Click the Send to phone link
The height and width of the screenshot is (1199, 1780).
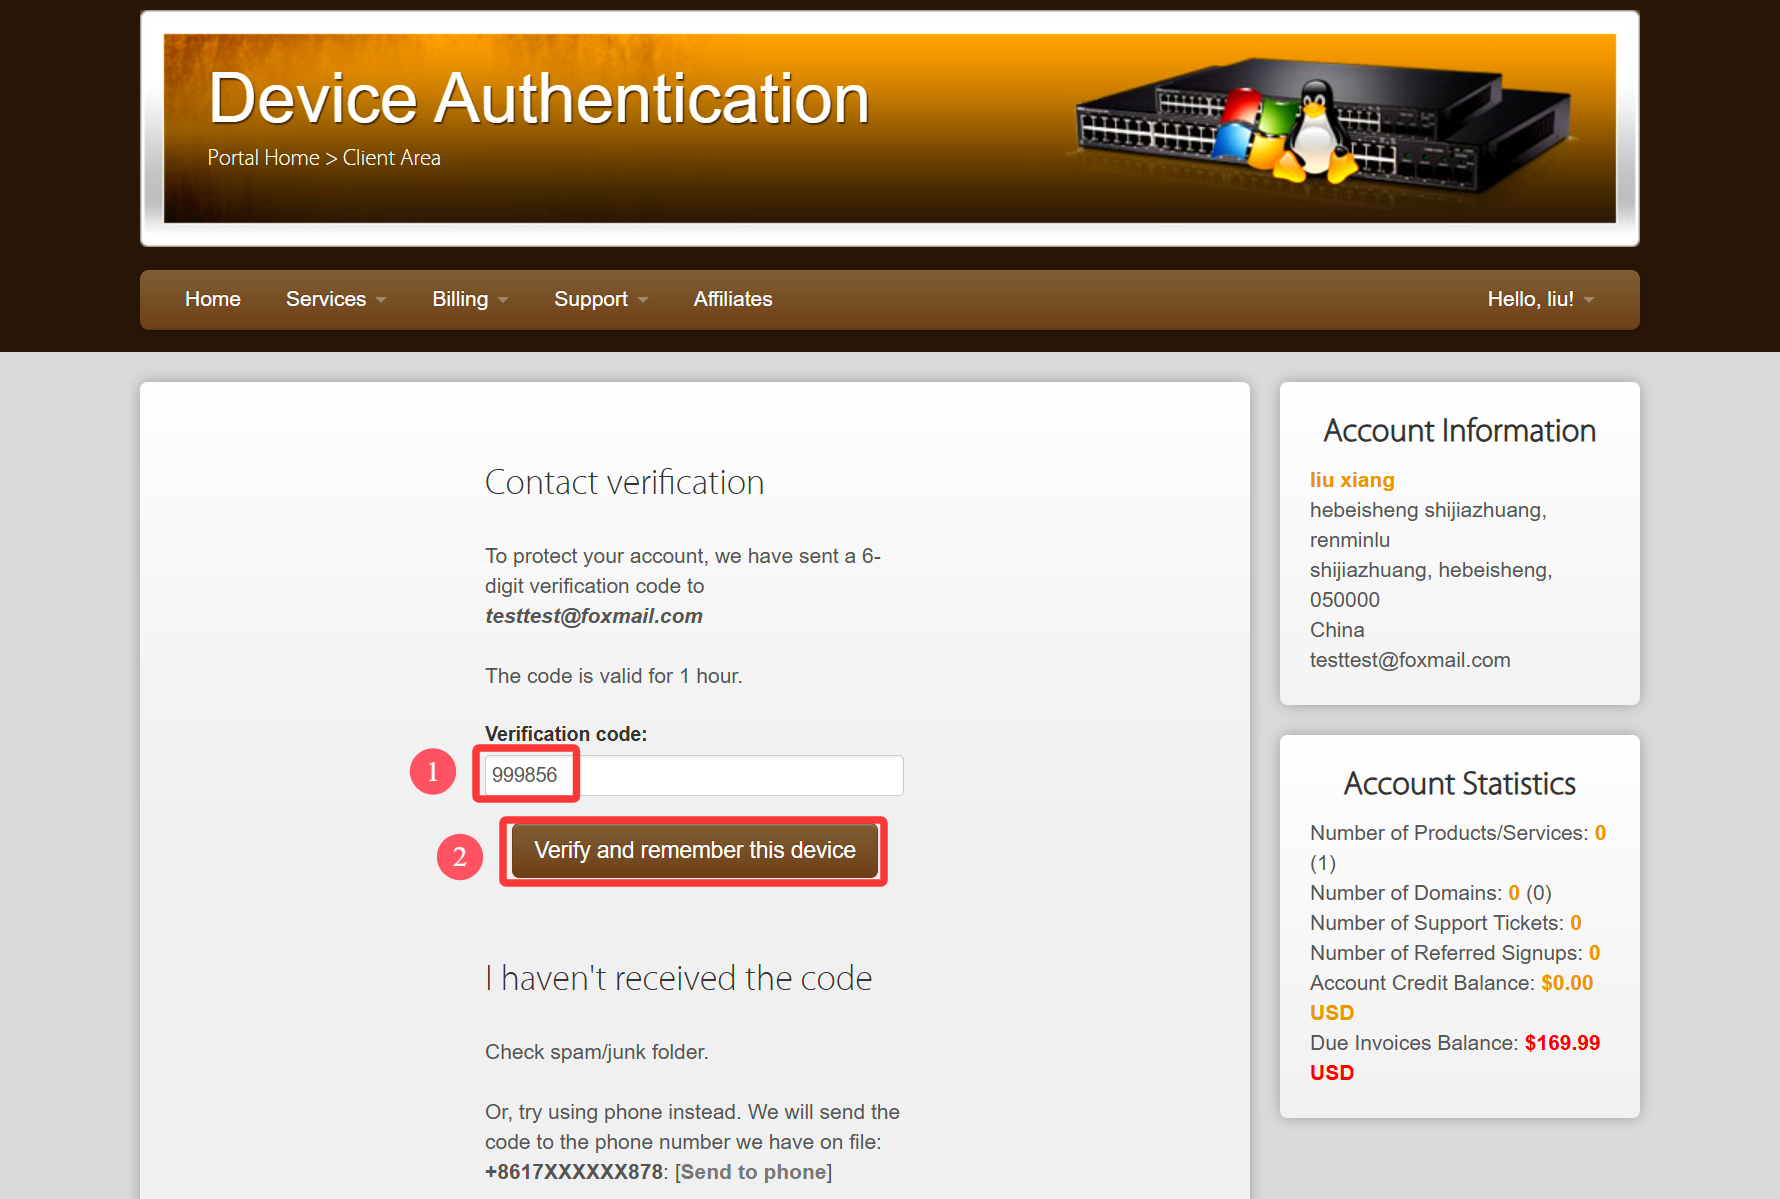[x=753, y=1172]
